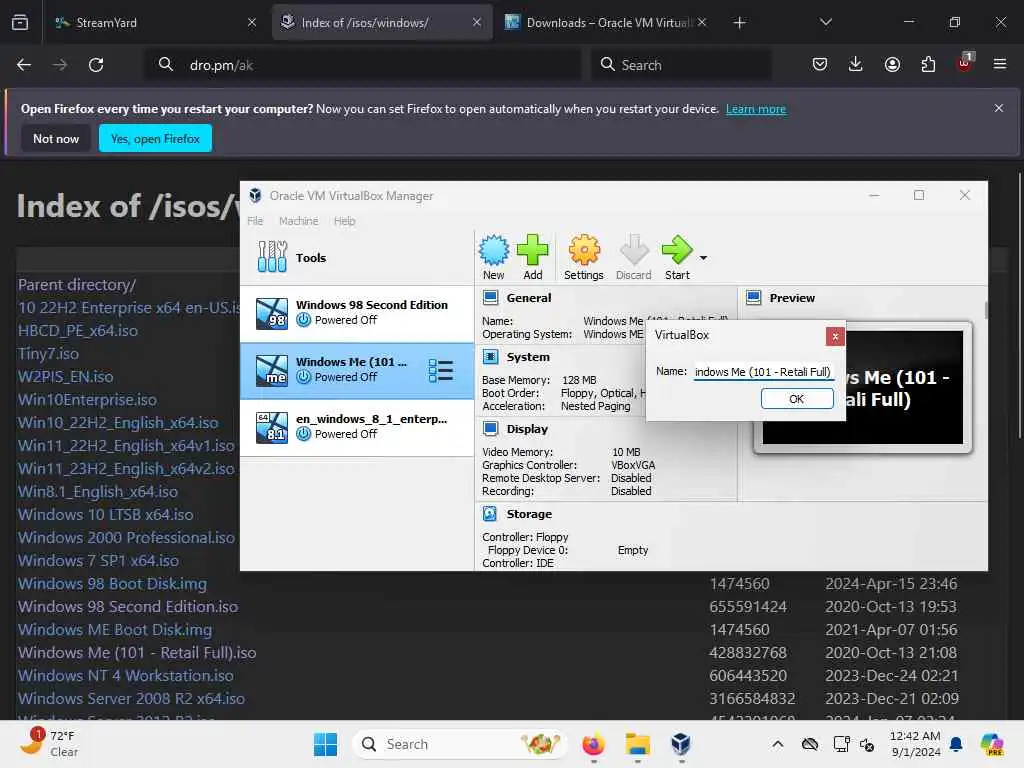Click the Firefox View icon at top left

point(20,22)
